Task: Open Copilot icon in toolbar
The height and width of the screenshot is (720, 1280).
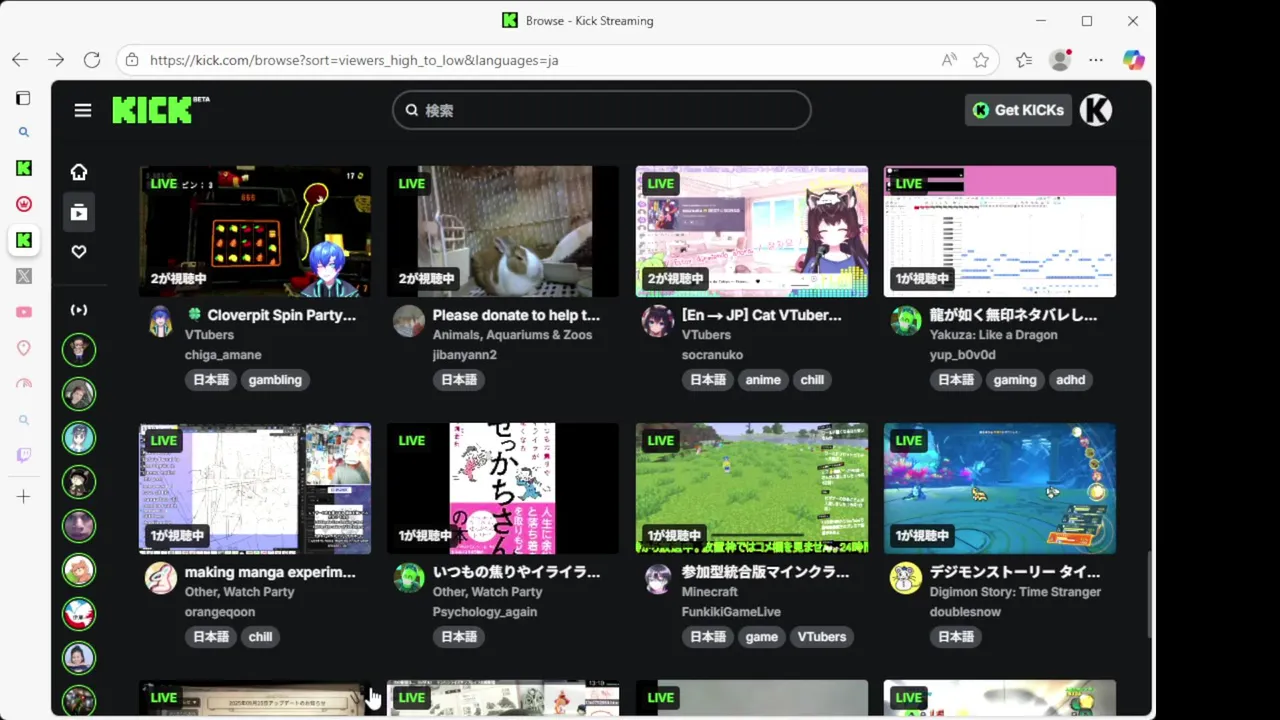Action: (x=1133, y=60)
